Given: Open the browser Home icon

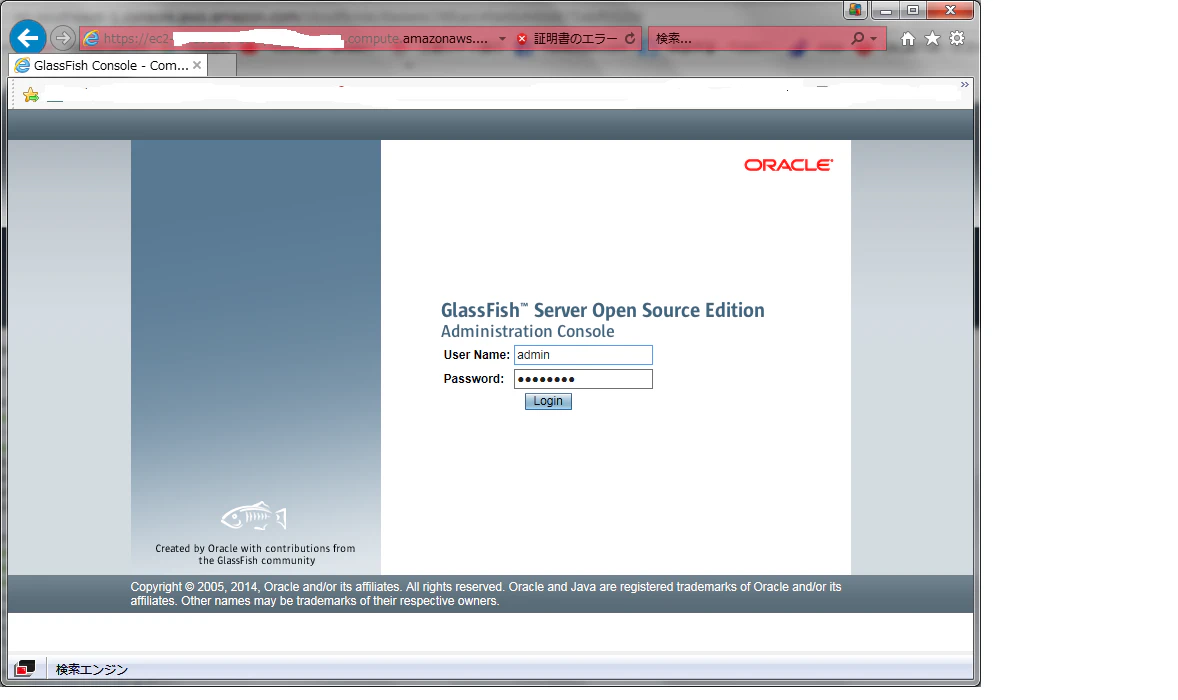Looking at the screenshot, I should [908, 38].
